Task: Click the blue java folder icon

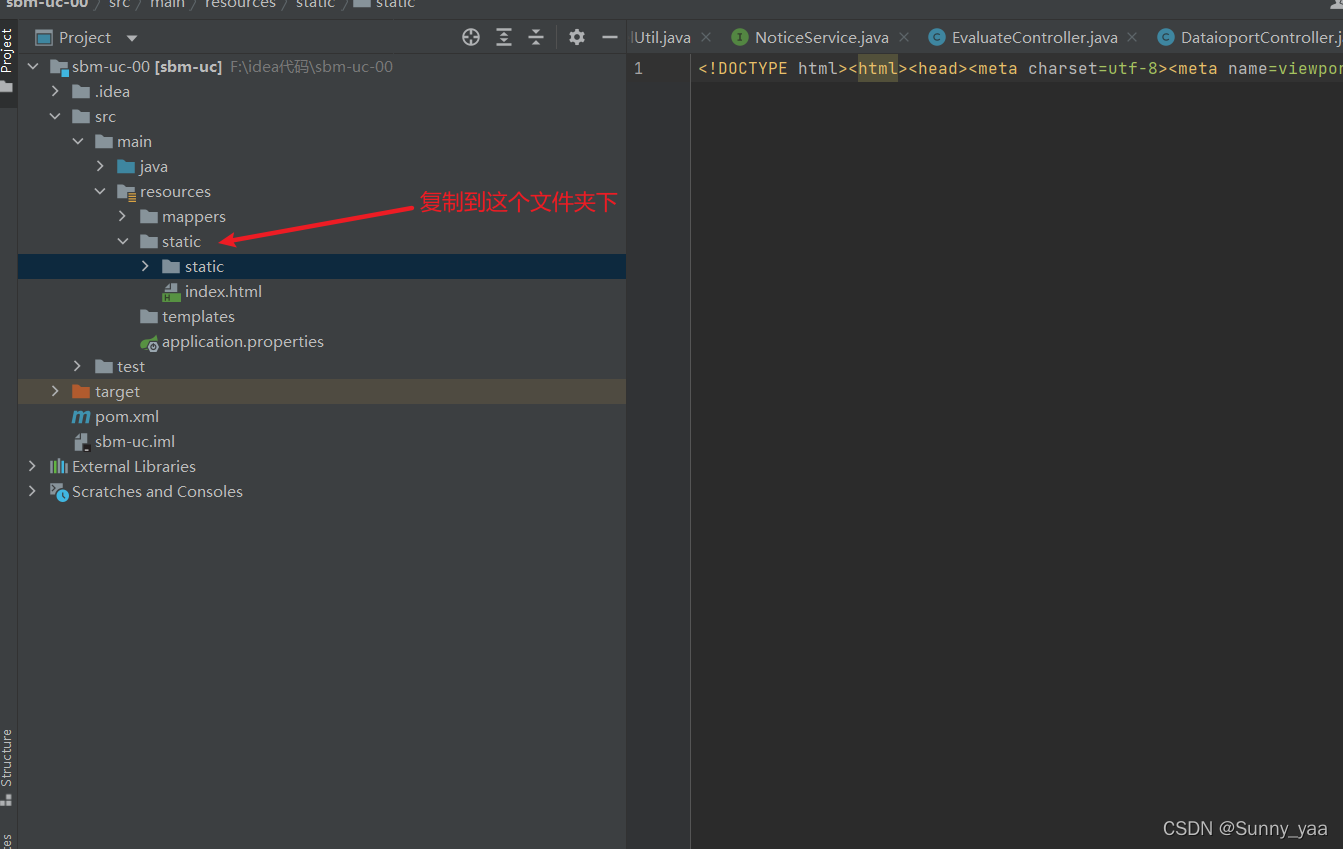Action: coord(126,166)
